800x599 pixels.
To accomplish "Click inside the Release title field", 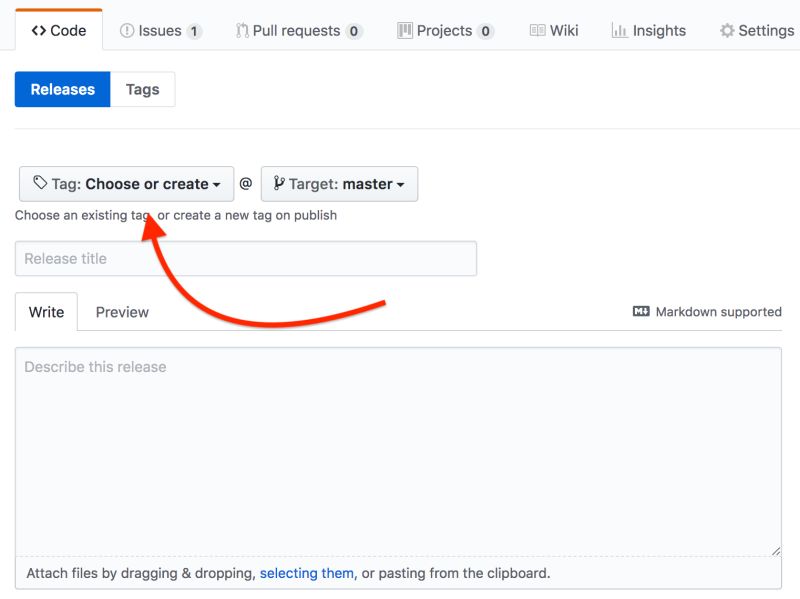I will (245, 257).
